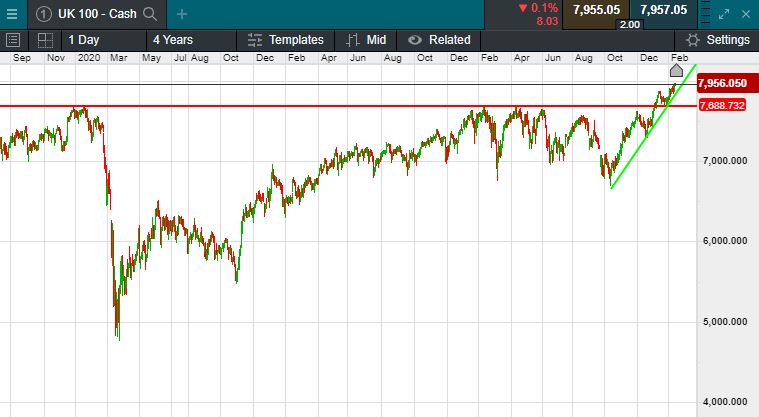Click the stacked lines grip handle icon

[x=706, y=14]
